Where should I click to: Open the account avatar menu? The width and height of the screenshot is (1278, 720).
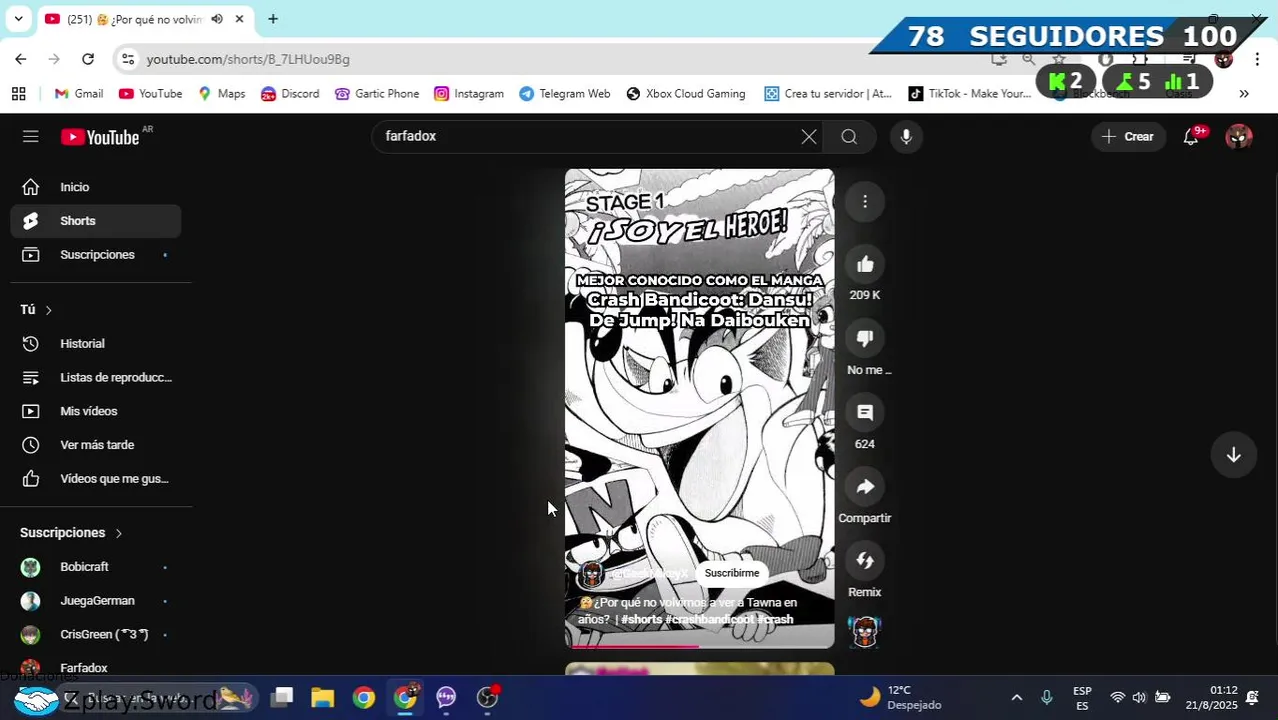(1239, 137)
